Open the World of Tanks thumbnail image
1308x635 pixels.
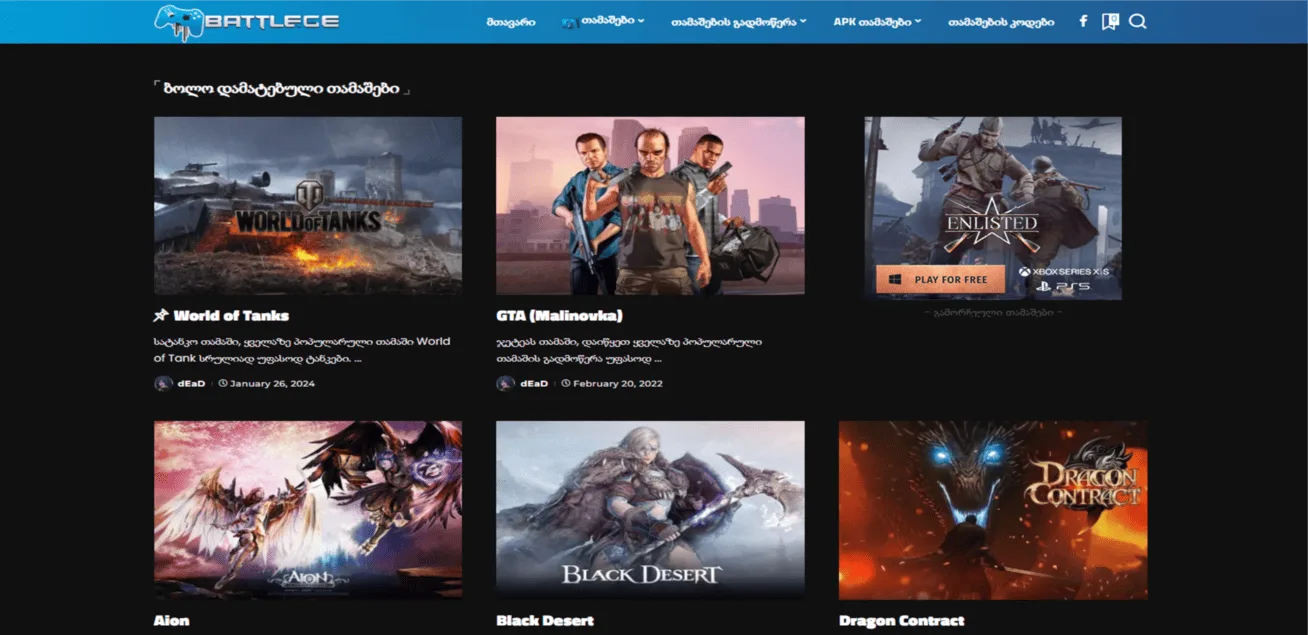[308, 205]
